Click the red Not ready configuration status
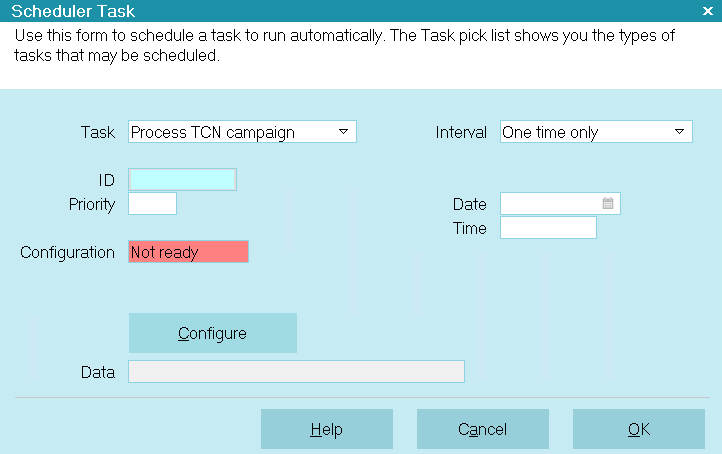 click(188, 251)
